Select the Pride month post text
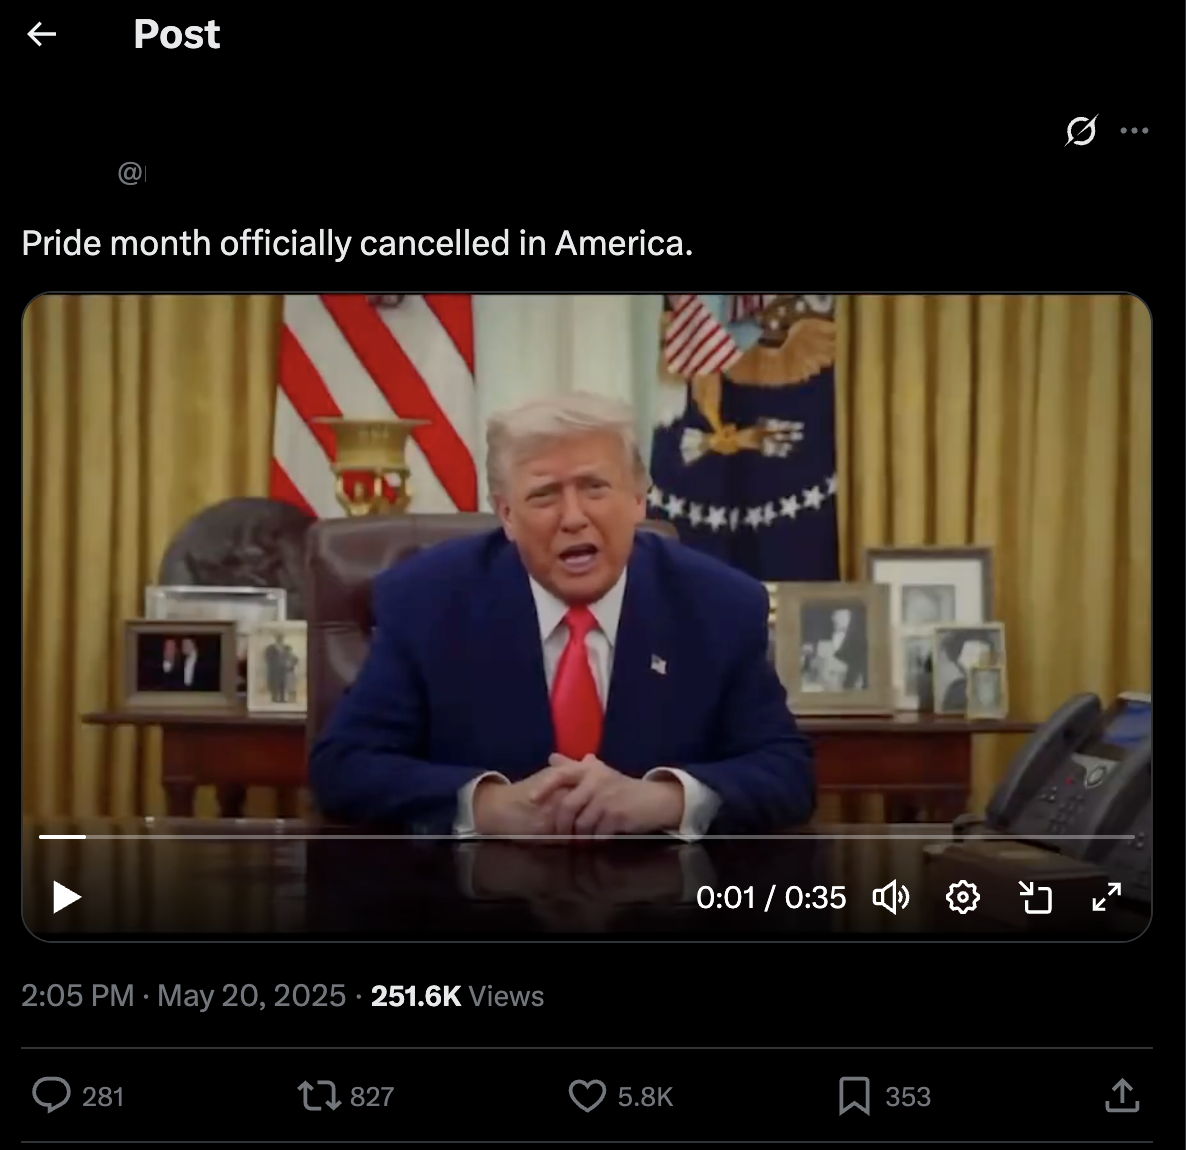This screenshot has height=1150, width=1186. click(x=357, y=244)
